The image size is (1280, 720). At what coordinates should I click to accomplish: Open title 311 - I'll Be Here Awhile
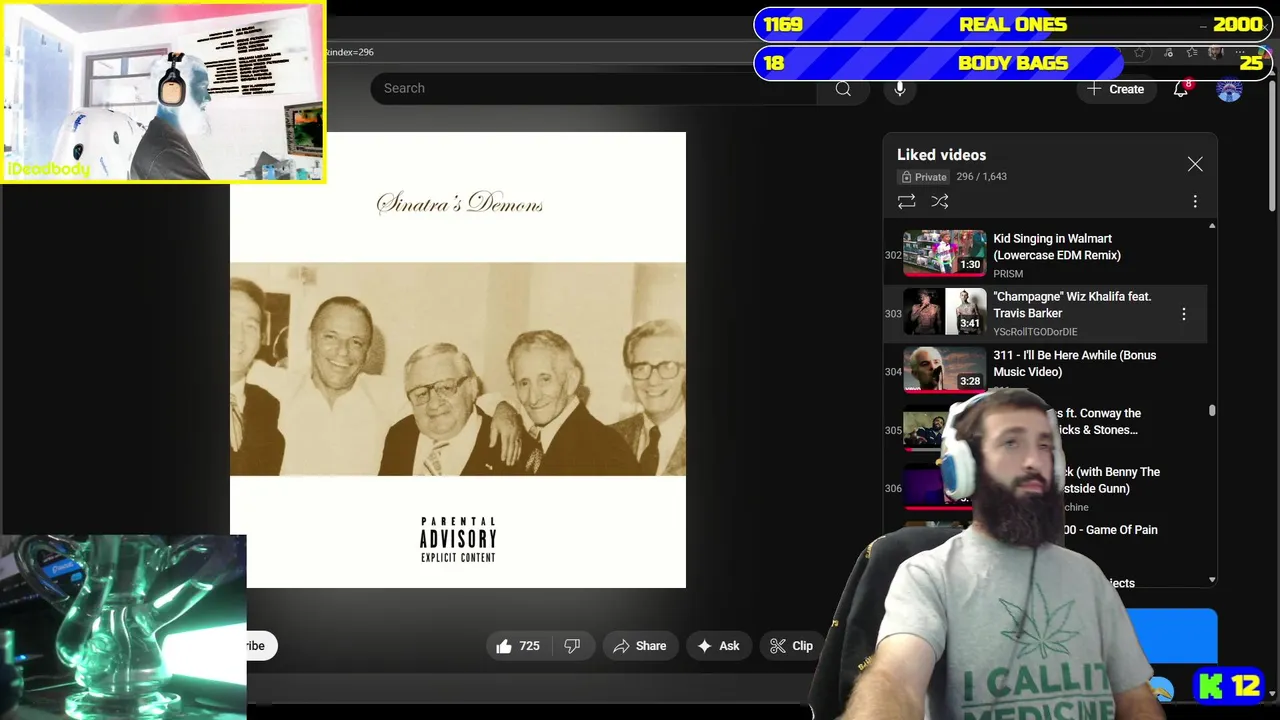pyautogui.click(x=1074, y=363)
